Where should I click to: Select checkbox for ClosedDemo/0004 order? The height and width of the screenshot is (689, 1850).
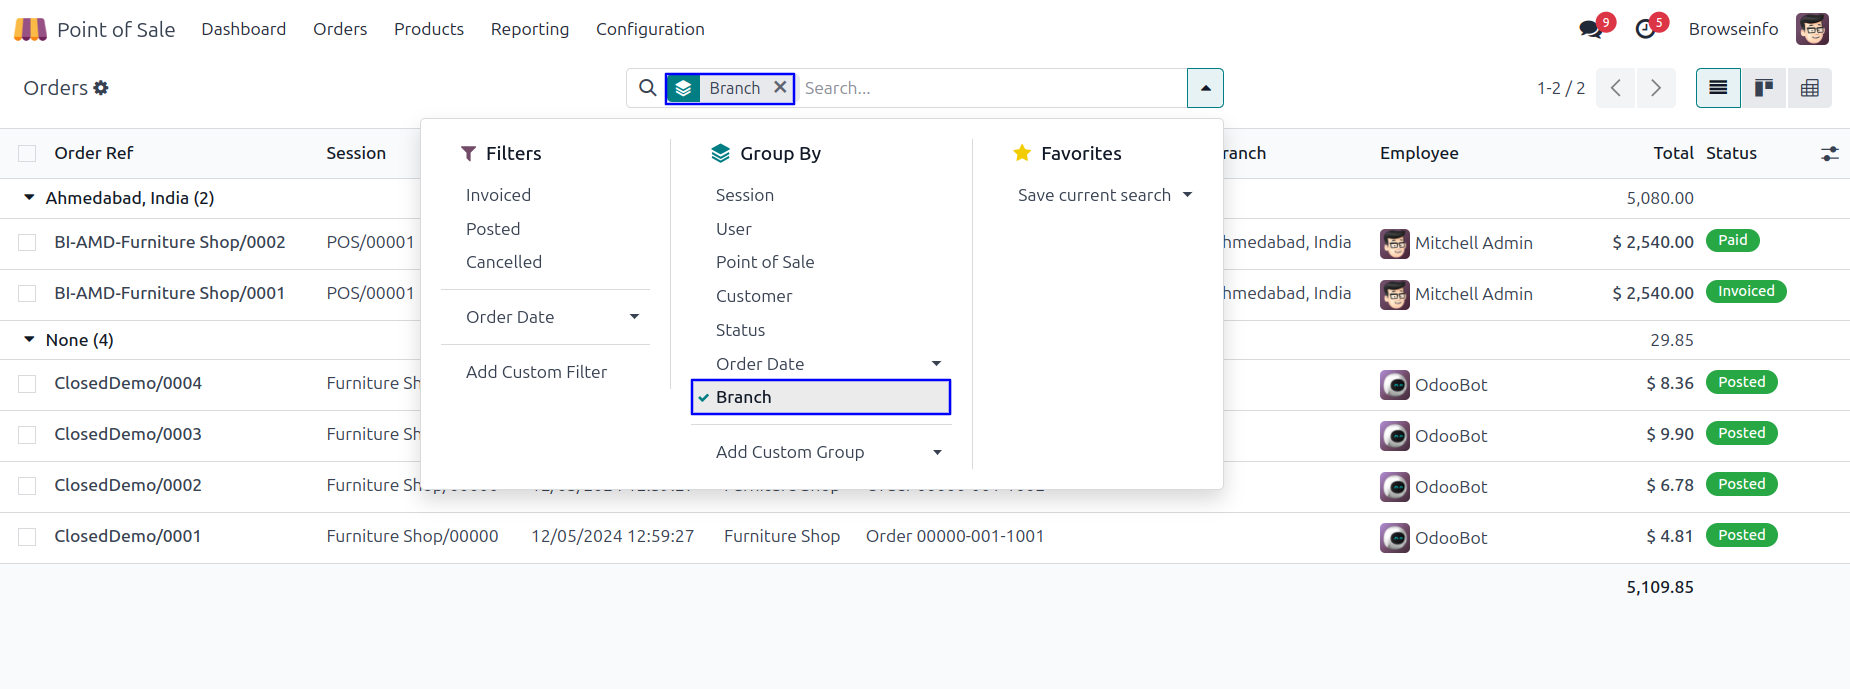pyautogui.click(x=27, y=384)
